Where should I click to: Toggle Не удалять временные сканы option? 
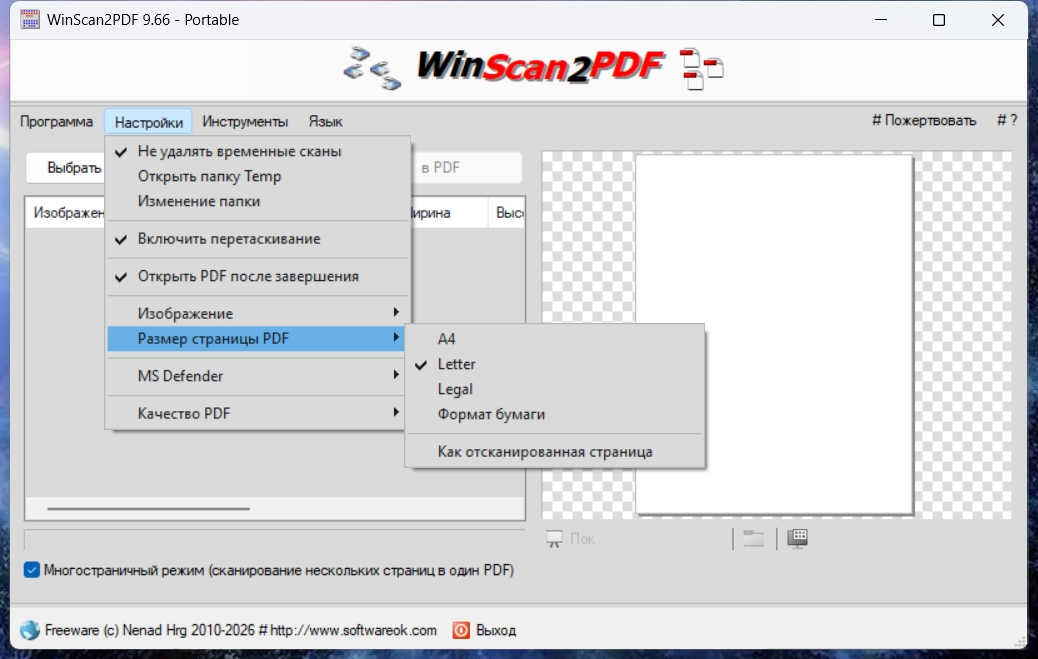(258, 151)
